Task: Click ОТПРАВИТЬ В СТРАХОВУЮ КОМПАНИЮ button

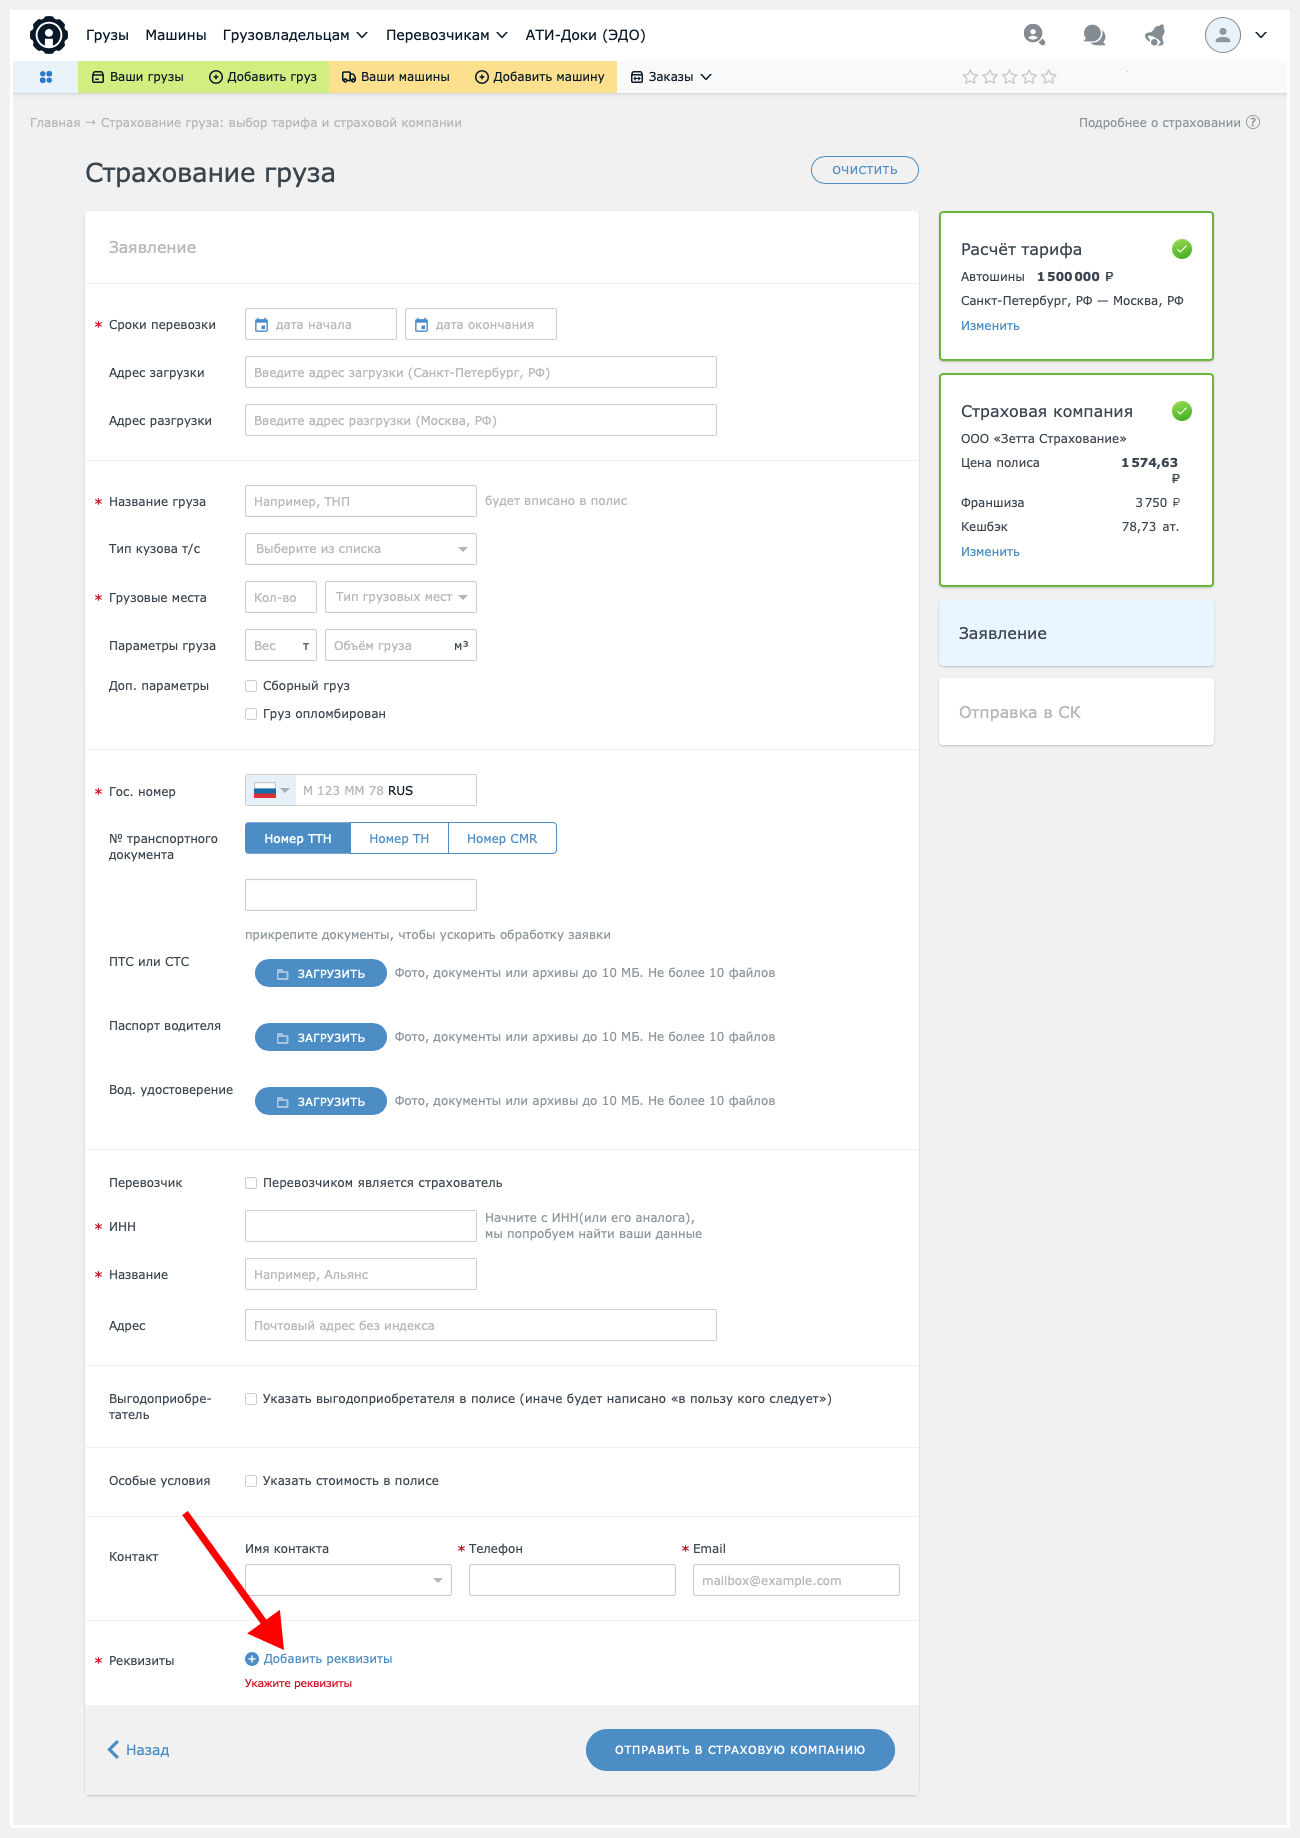Action: click(740, 1750)
